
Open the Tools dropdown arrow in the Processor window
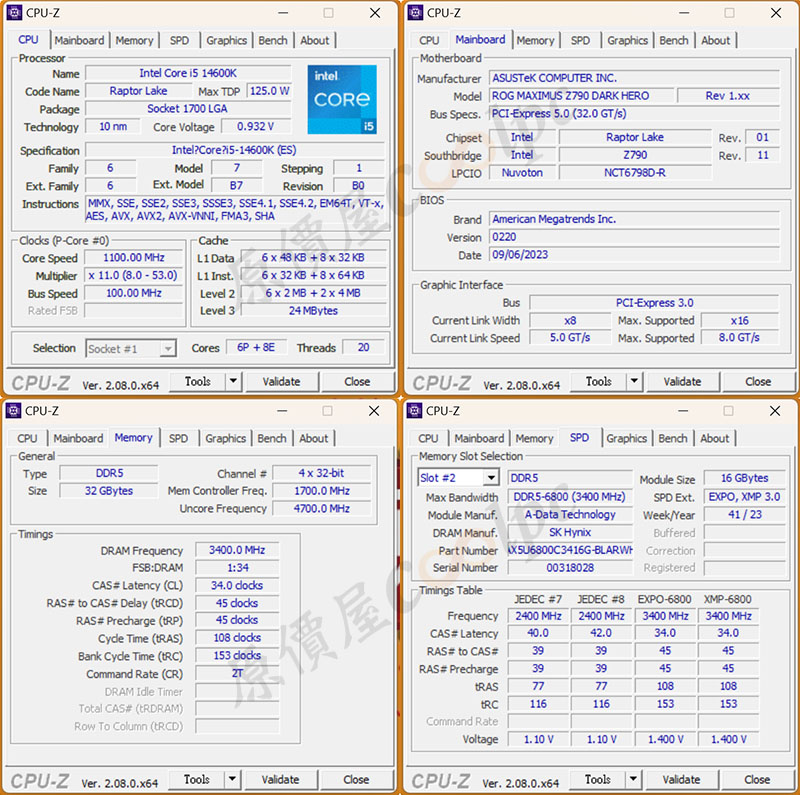coord(233,381)
